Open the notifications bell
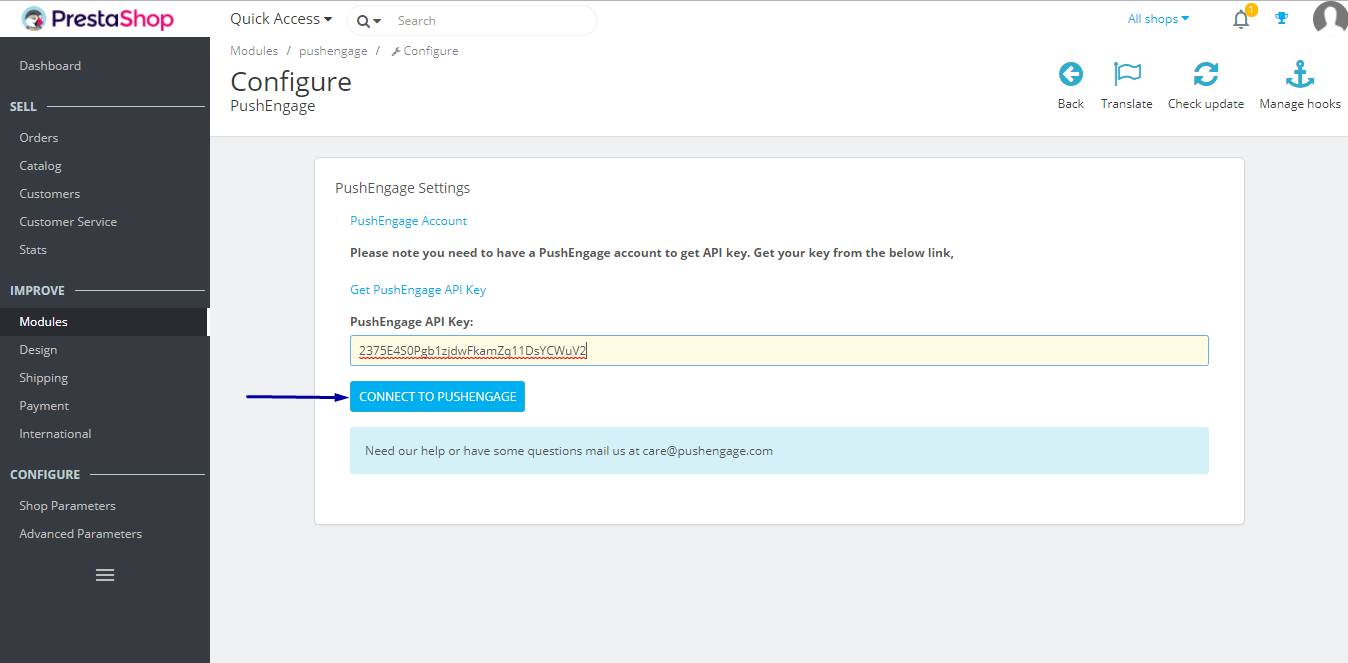Viewport: 1348px width, 663px height. point(1240,19)
